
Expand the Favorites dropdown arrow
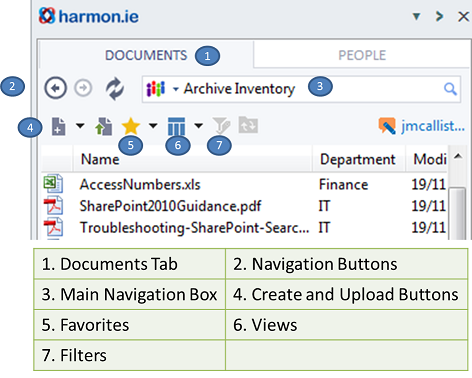coord(153,126)
